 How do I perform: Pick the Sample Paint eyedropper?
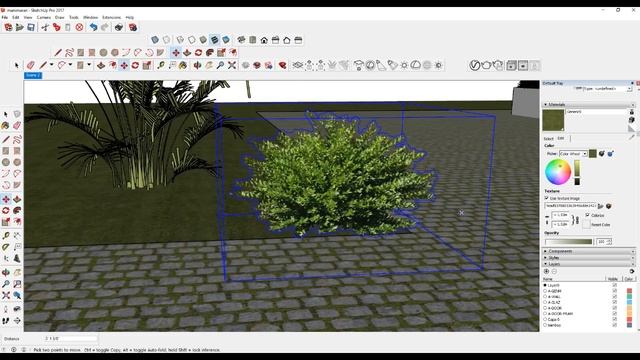[632, 137]
